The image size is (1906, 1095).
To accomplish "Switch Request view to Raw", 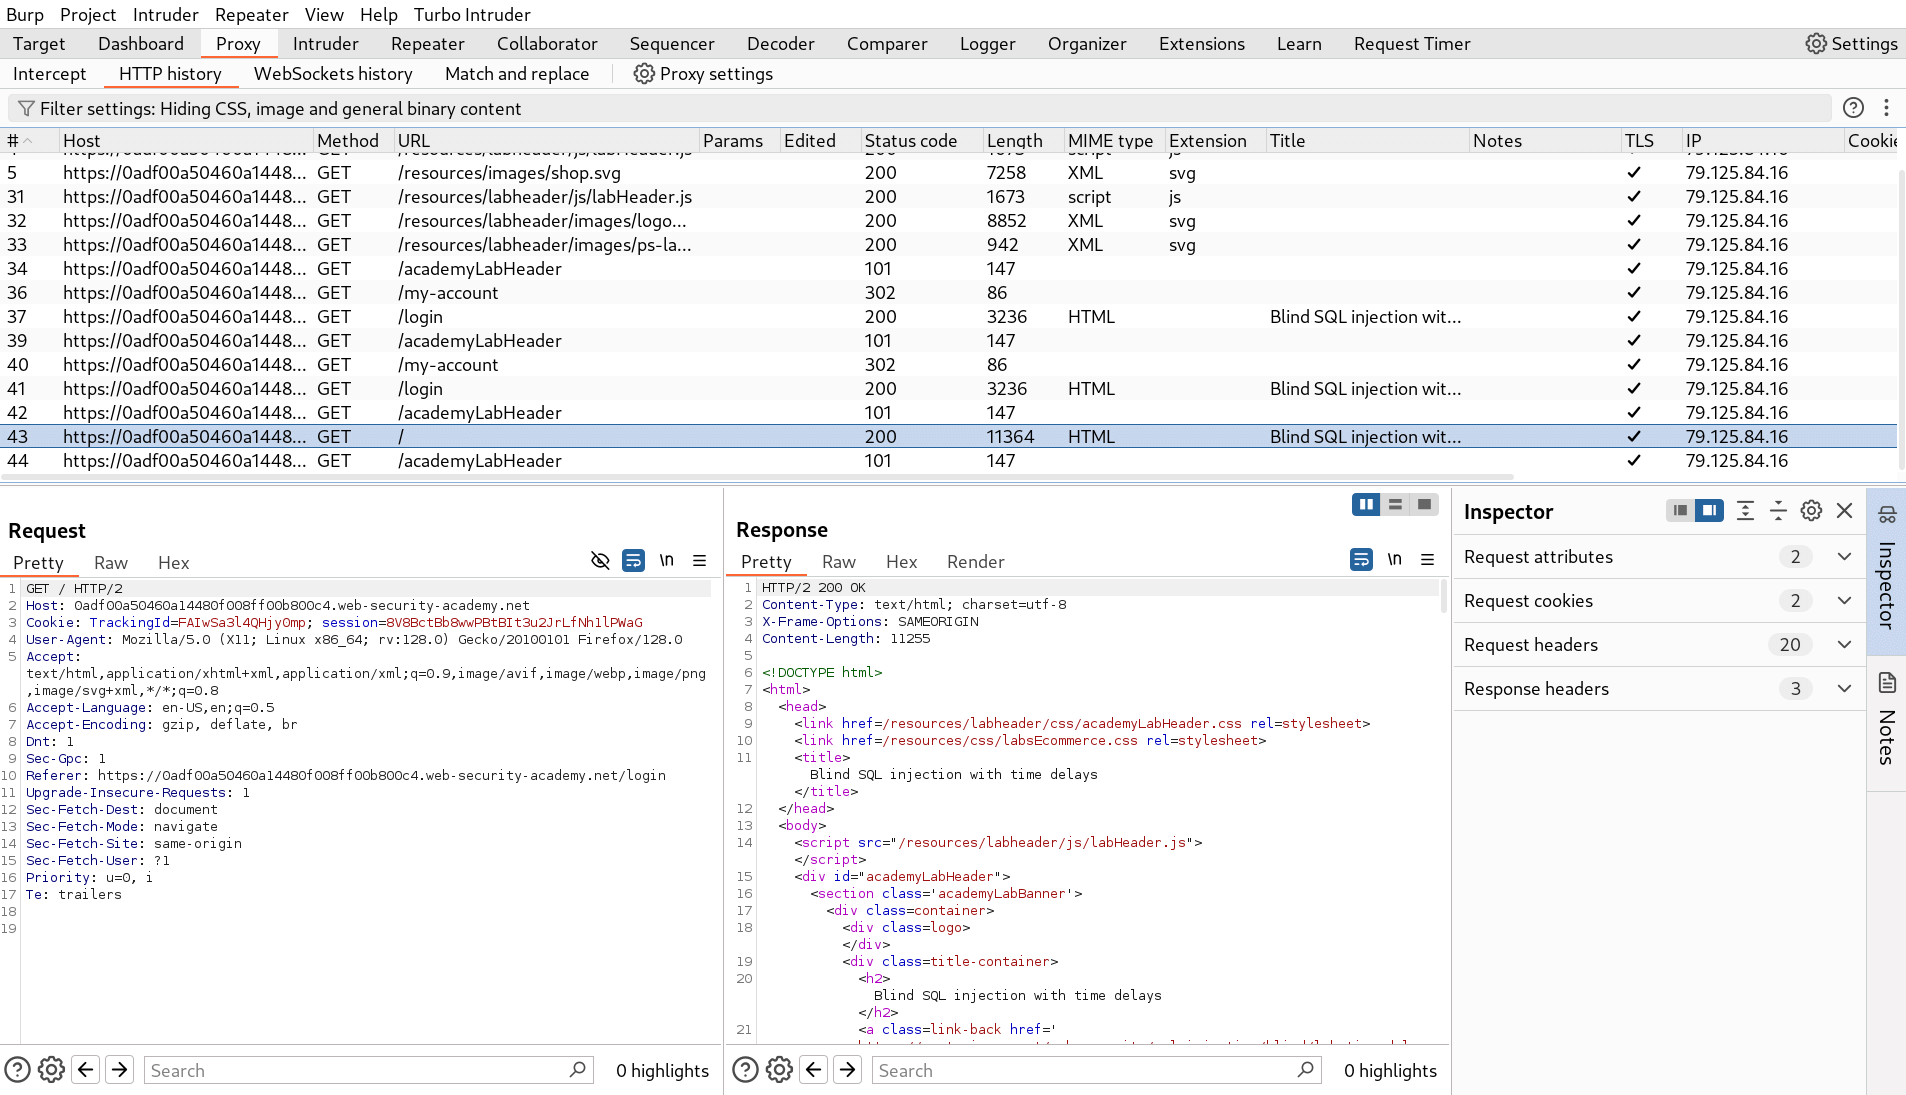I will (111, 563).
